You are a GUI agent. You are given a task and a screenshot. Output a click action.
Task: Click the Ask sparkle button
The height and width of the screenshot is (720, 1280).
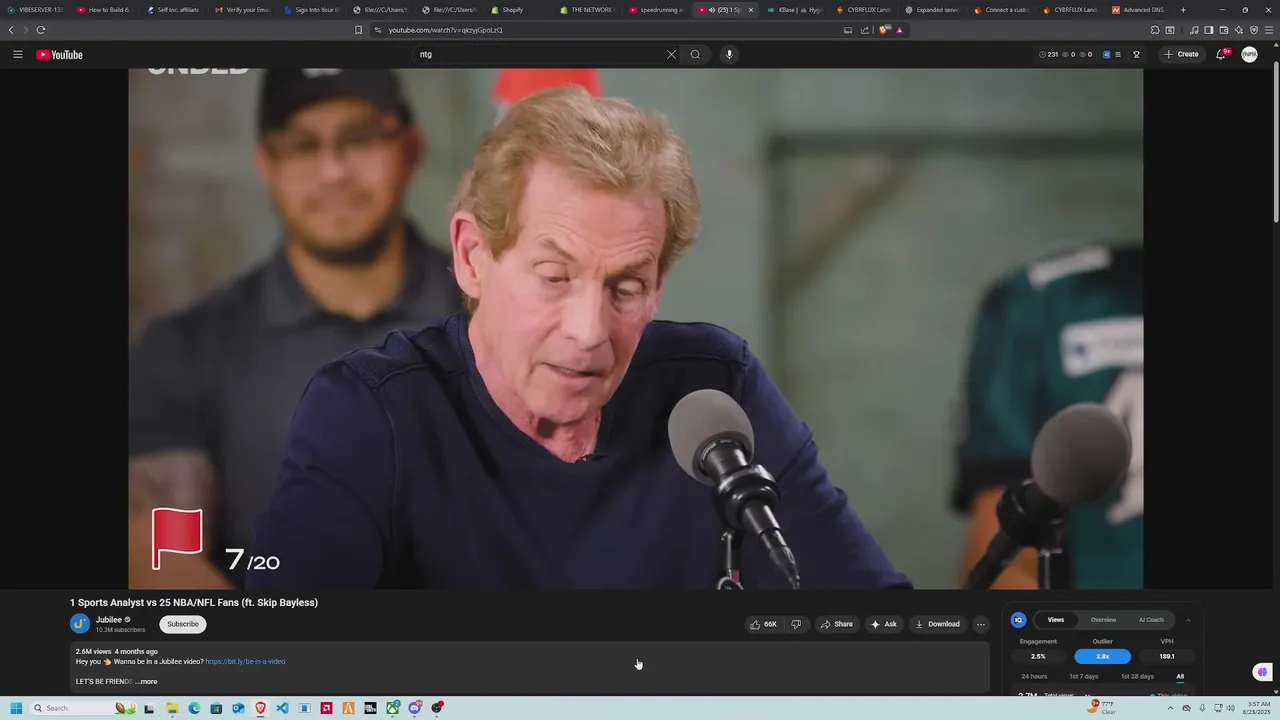pos(884,624)
